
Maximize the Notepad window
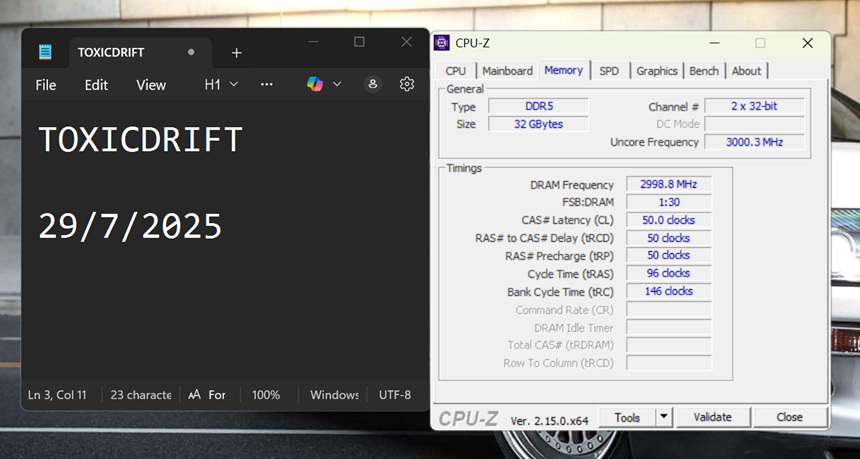(359, 42)
